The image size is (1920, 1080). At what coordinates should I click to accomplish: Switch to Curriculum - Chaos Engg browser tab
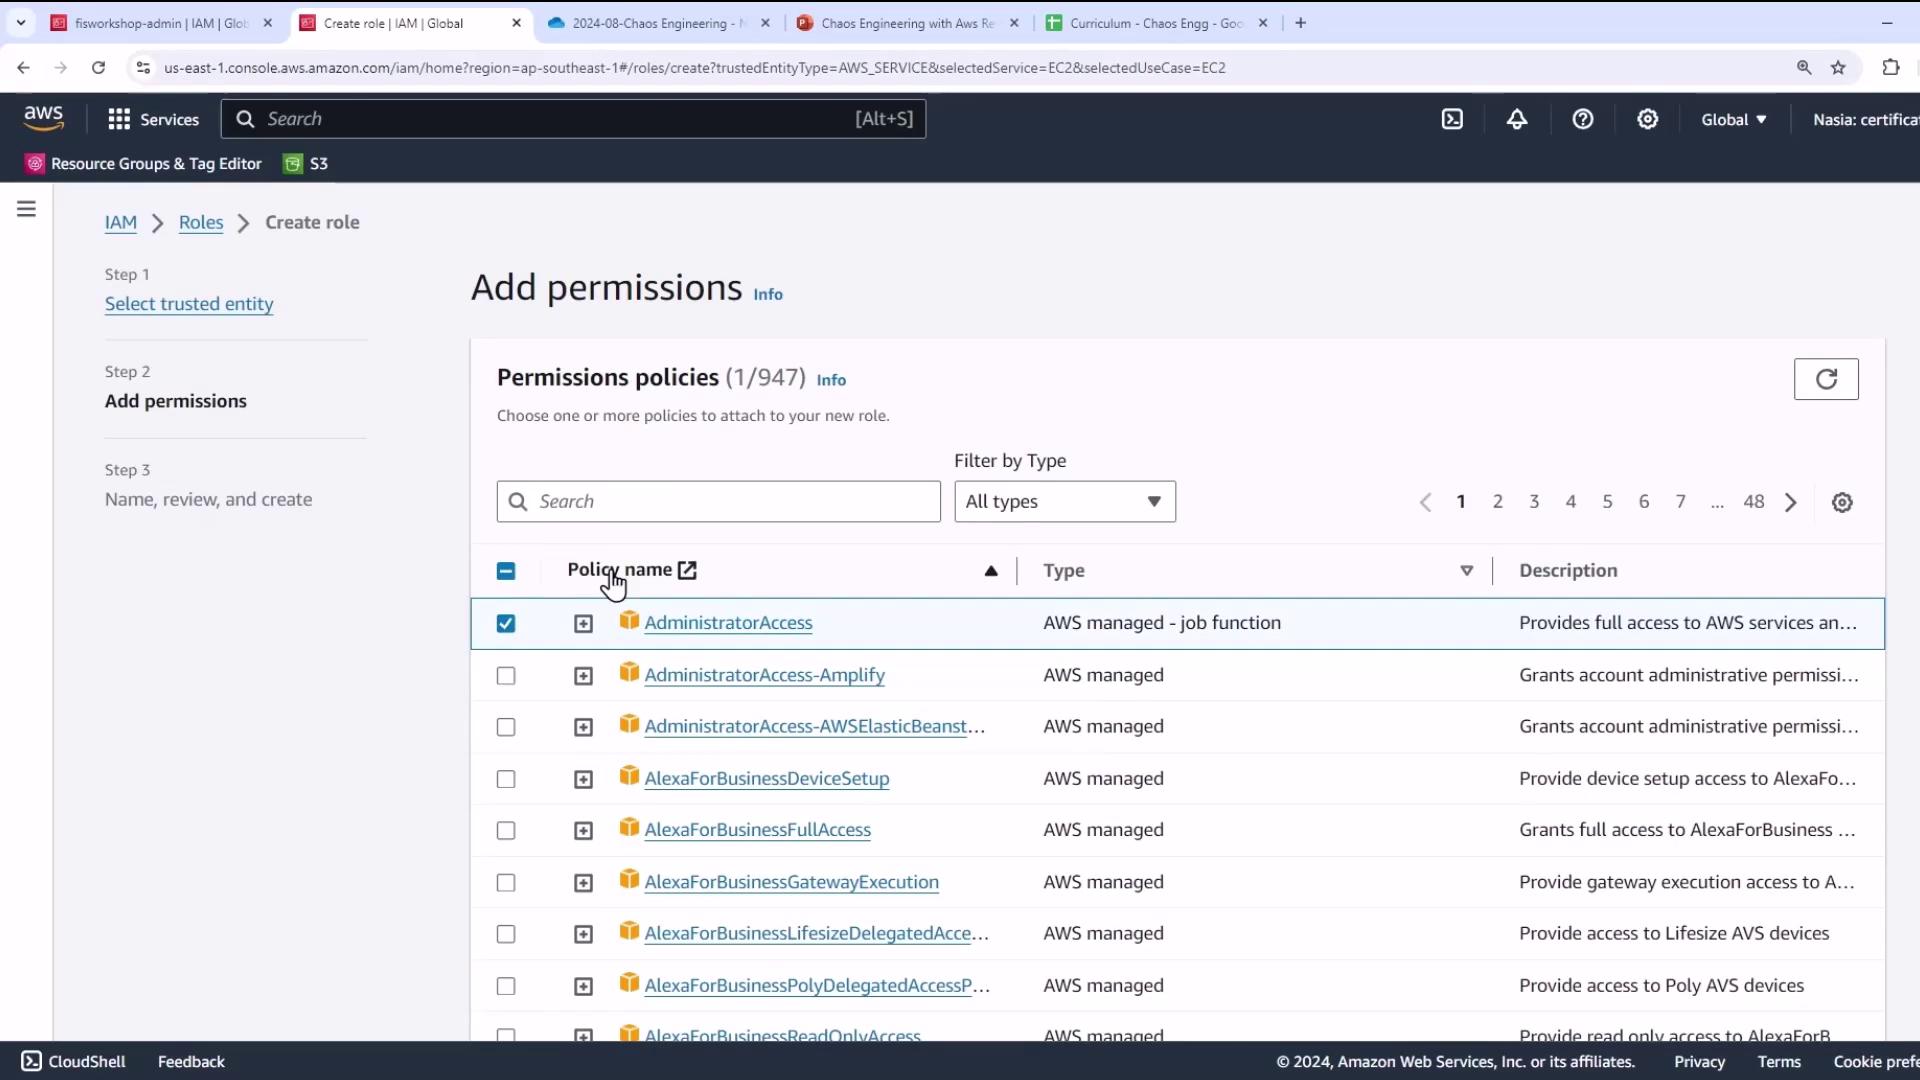1154,23
